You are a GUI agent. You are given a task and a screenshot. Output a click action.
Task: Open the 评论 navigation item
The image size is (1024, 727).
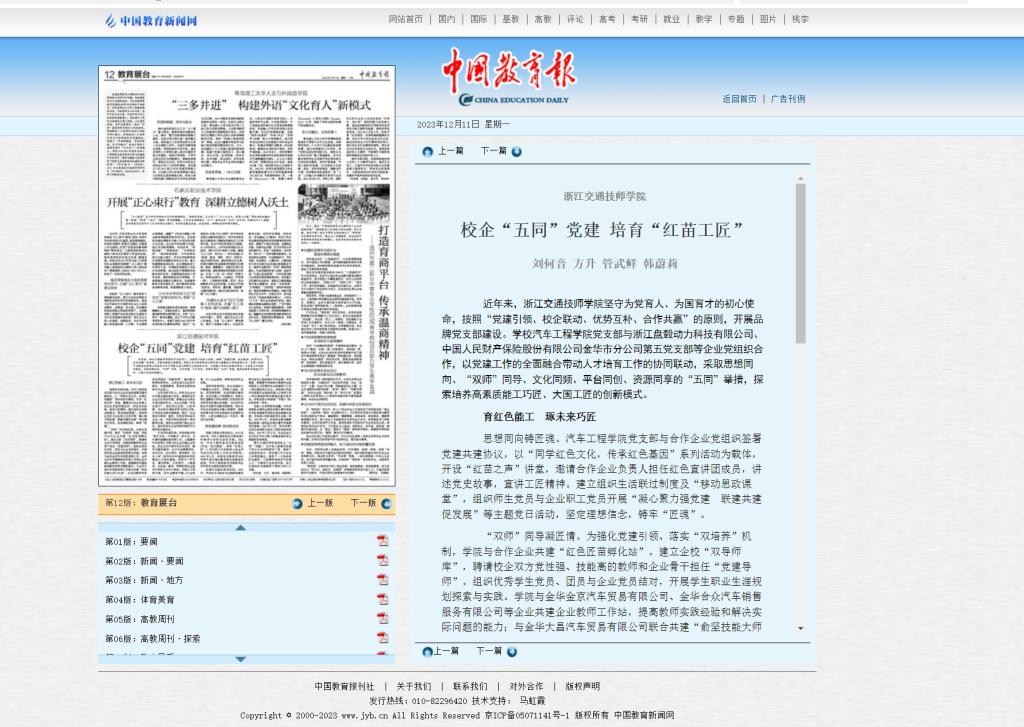click(575, 20)
